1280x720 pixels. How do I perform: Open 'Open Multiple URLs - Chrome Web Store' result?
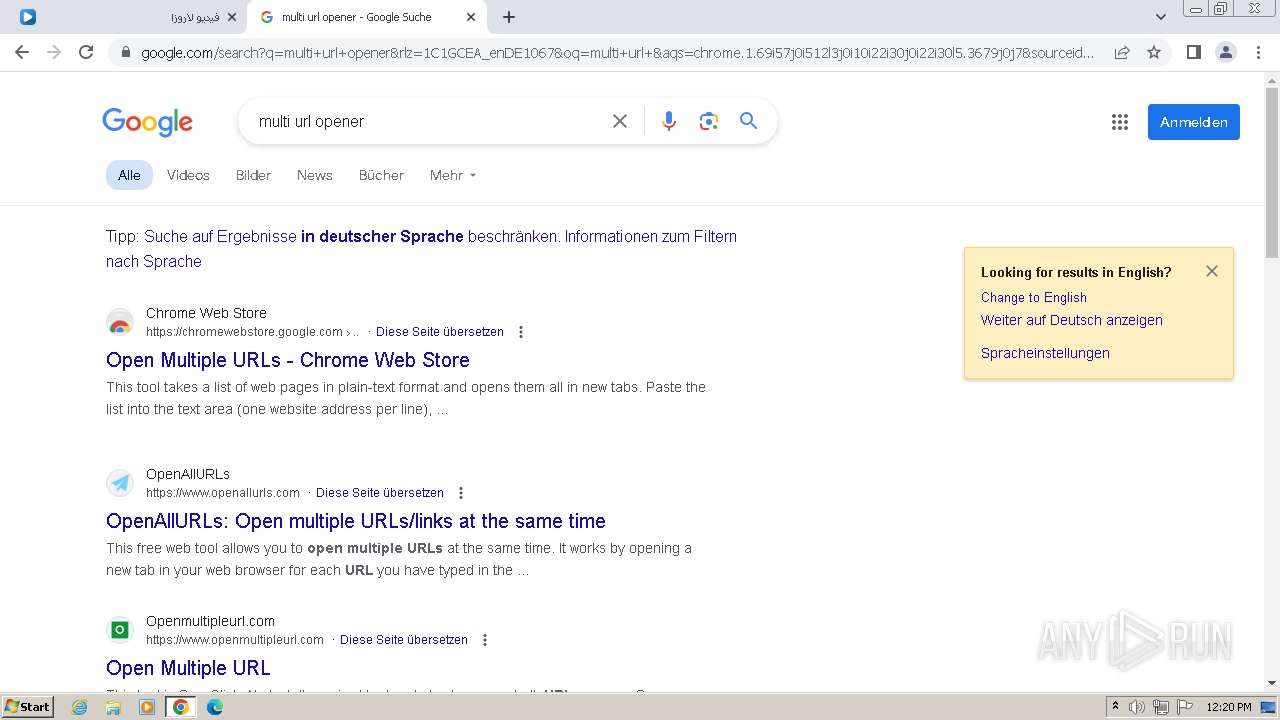pyautogui.click(x=288, y=360)
